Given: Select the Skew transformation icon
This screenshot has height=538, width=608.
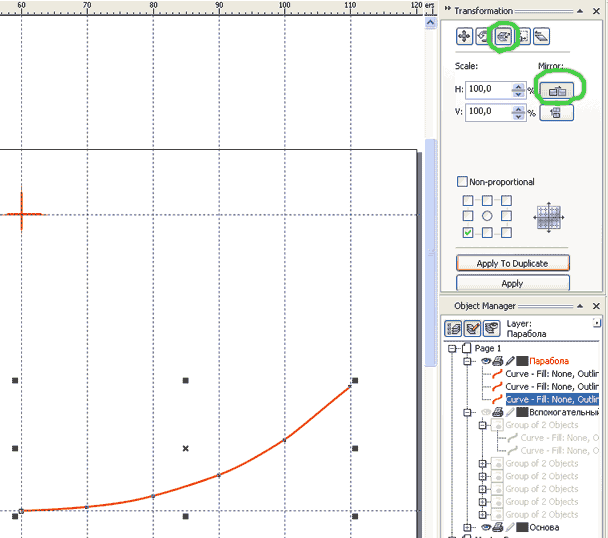Looking at the screenshot, I should click(541, 36).
